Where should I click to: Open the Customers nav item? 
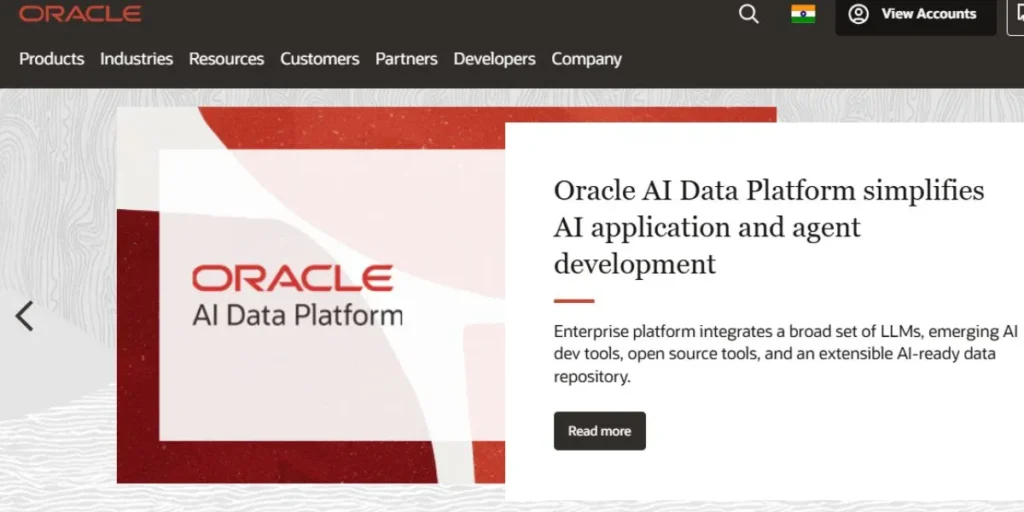point(319,59)
